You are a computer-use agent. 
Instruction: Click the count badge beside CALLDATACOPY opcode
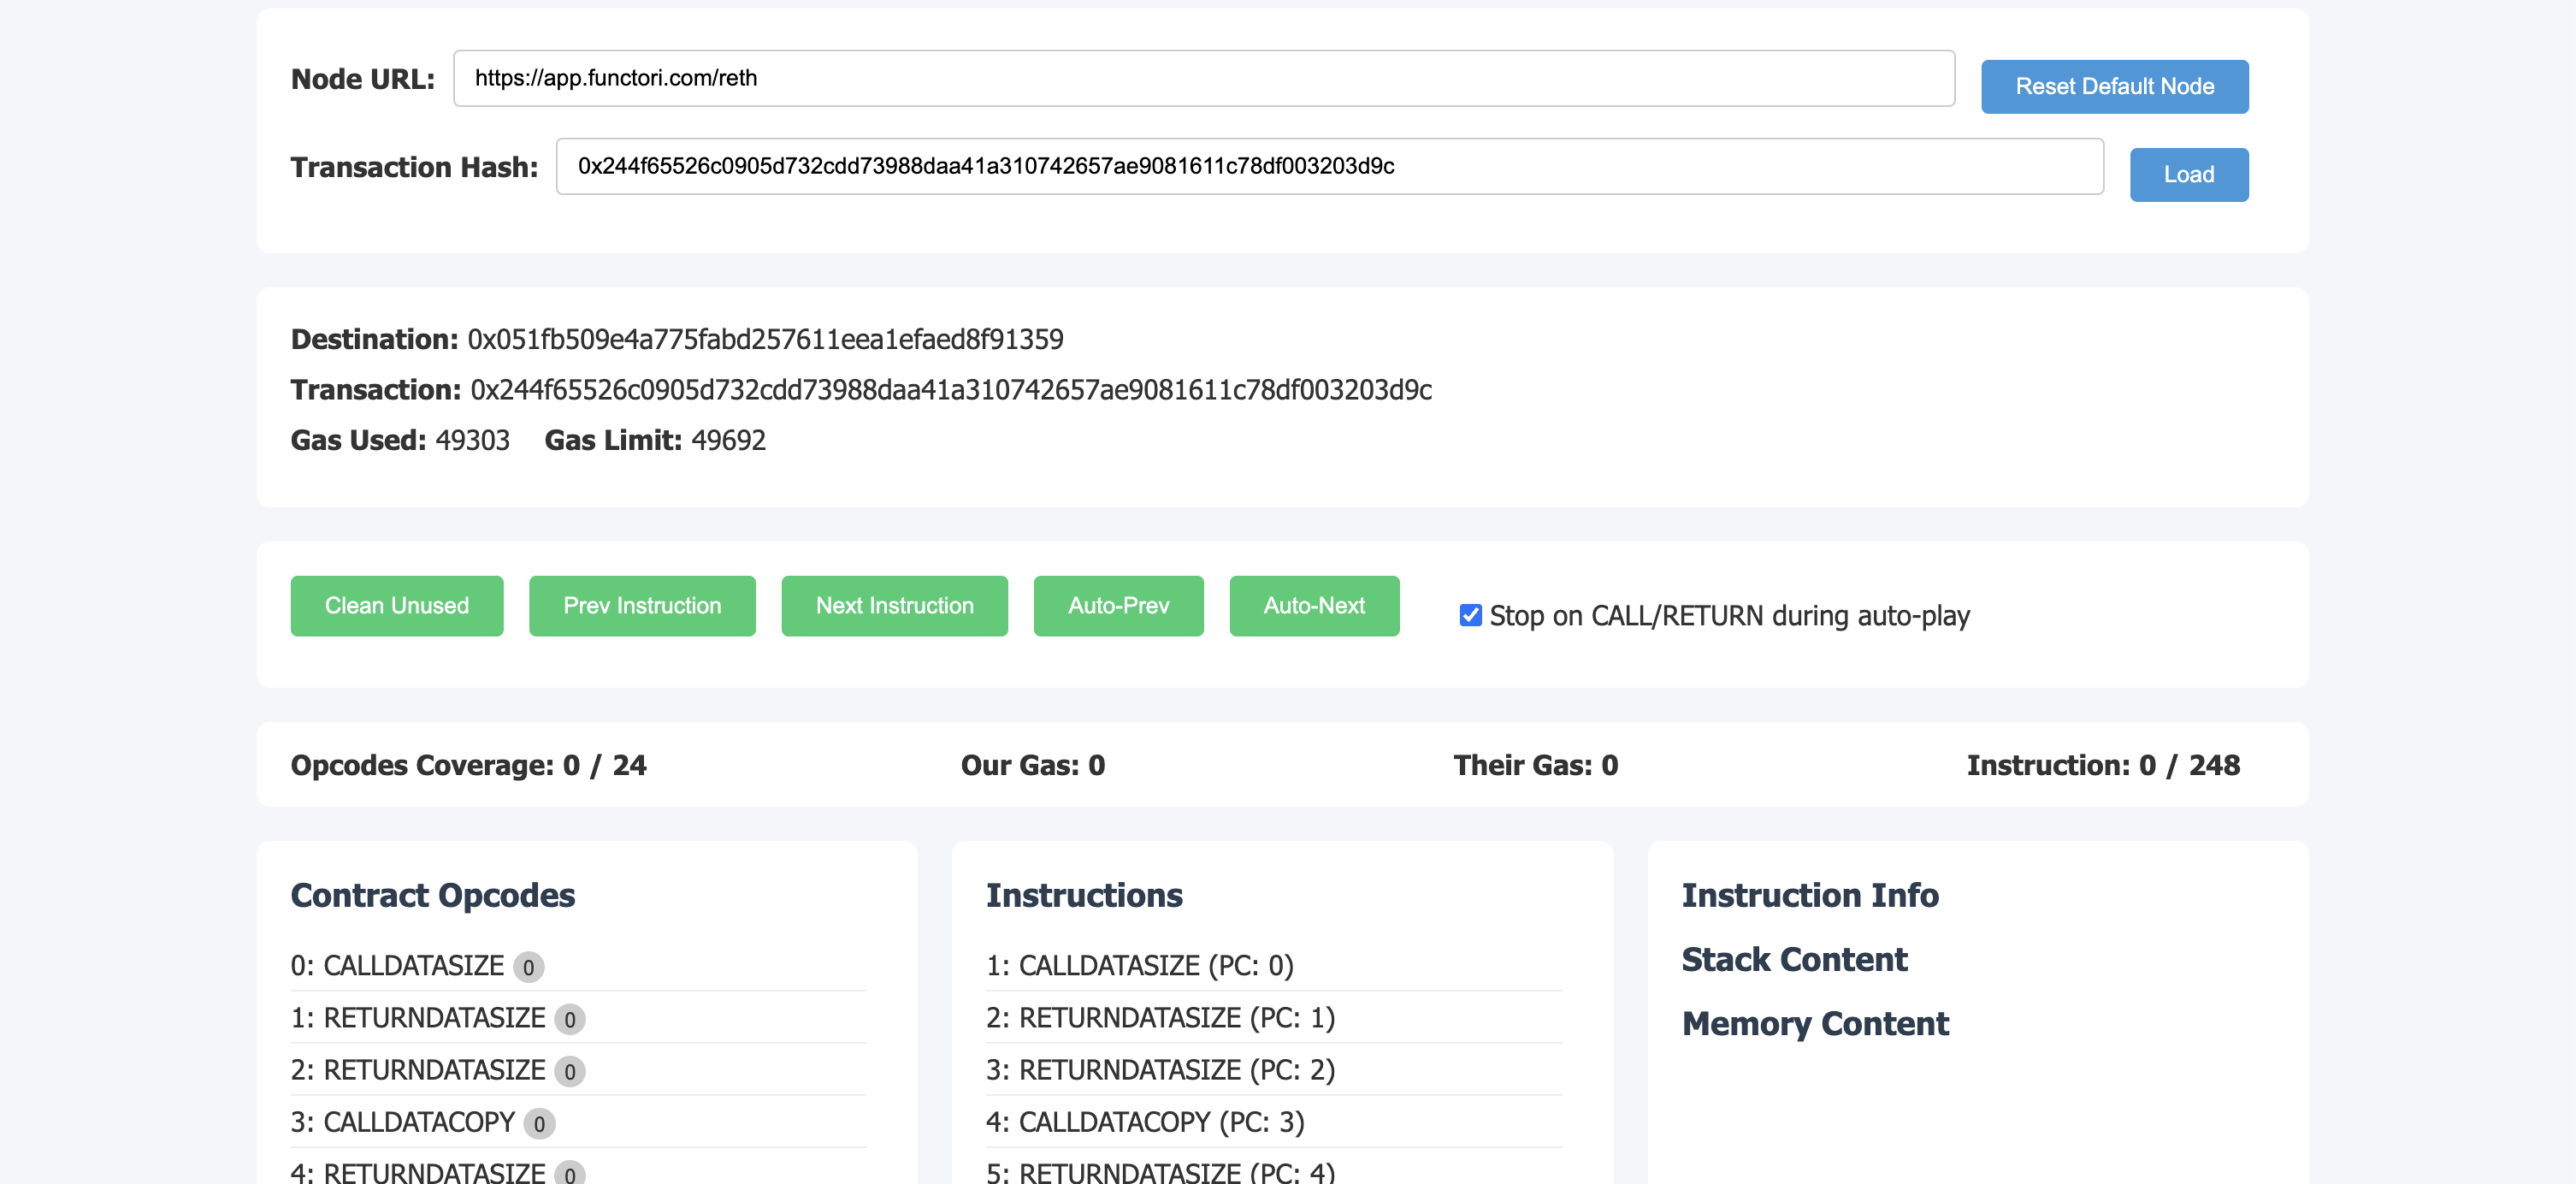[x=539, y=1124]
